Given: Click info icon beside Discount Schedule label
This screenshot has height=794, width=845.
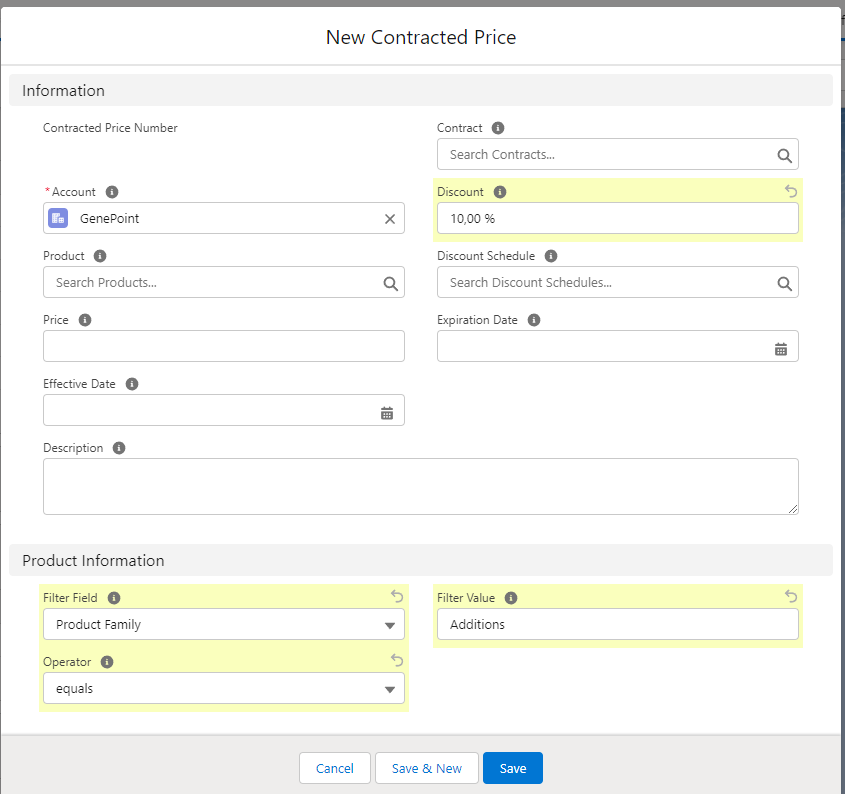Looking at the screenshot, I should [551, 256].
